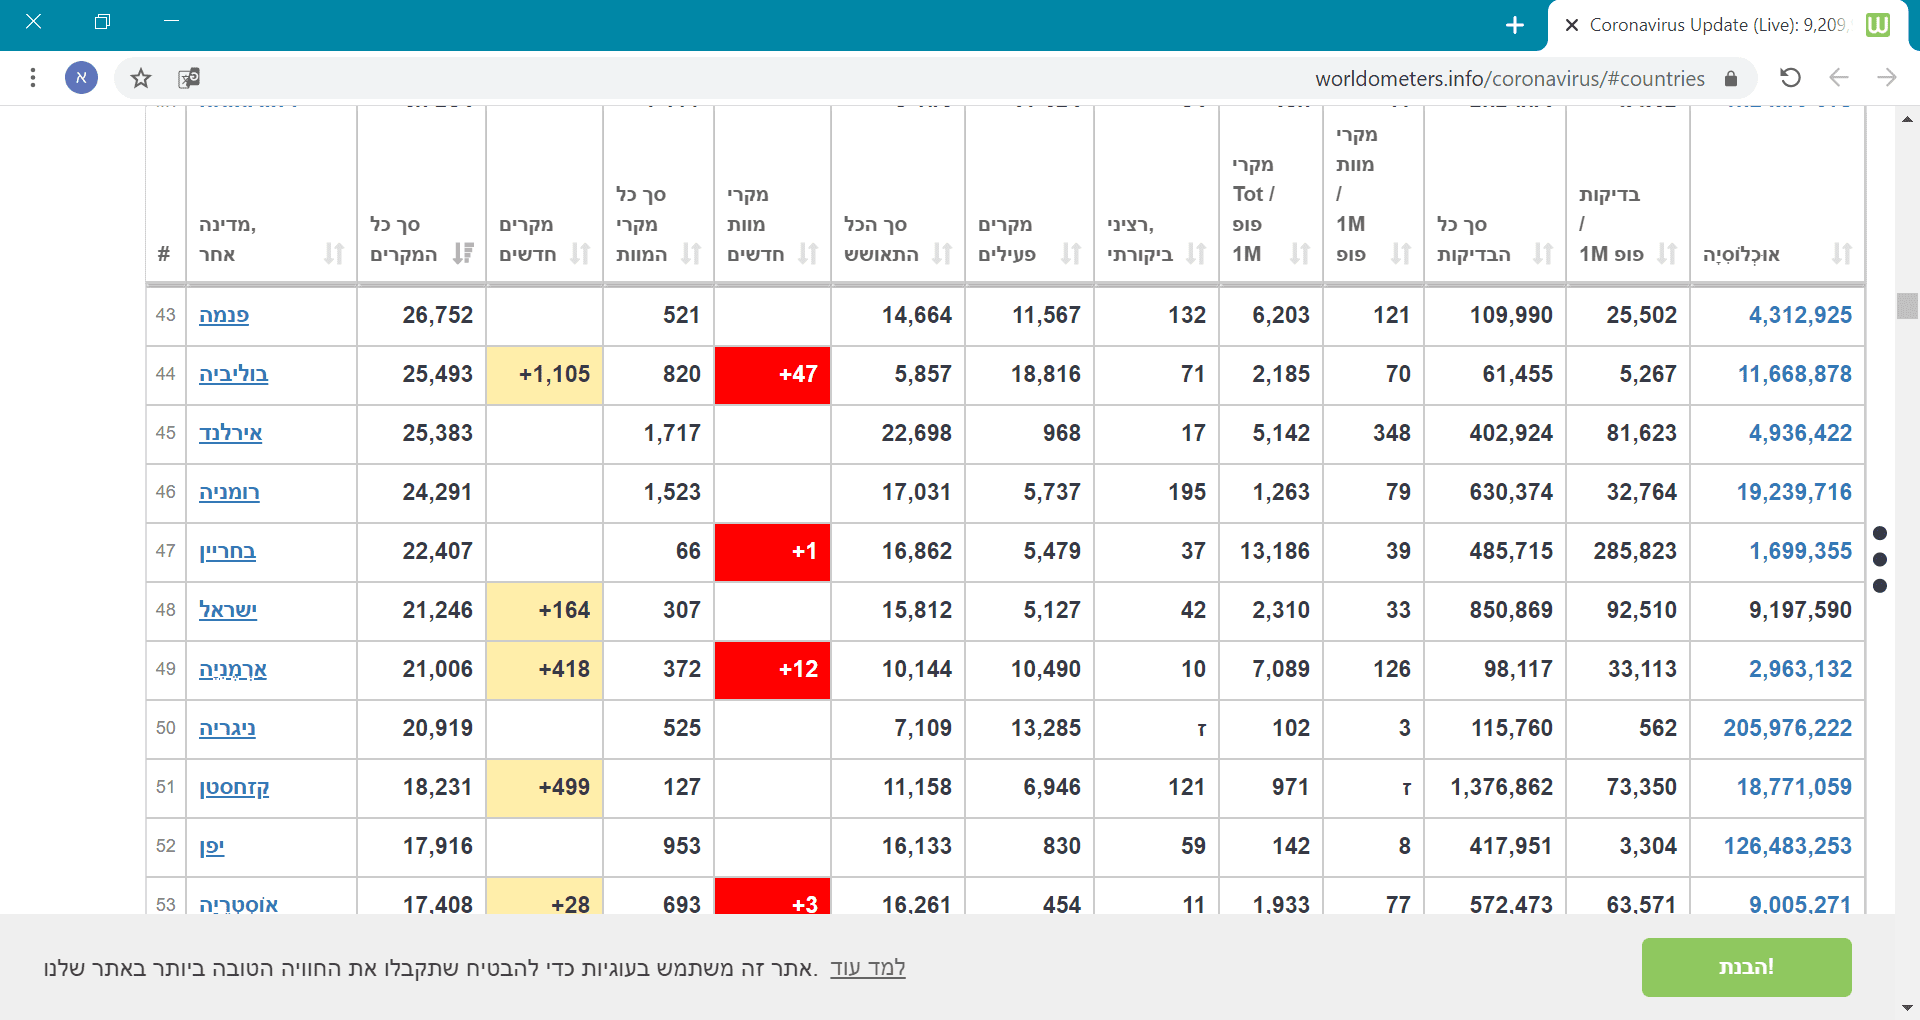The width and height of the screenshot is (1920, 1020).
Task: Open the ישראל country details link
Action: point(228,611)
